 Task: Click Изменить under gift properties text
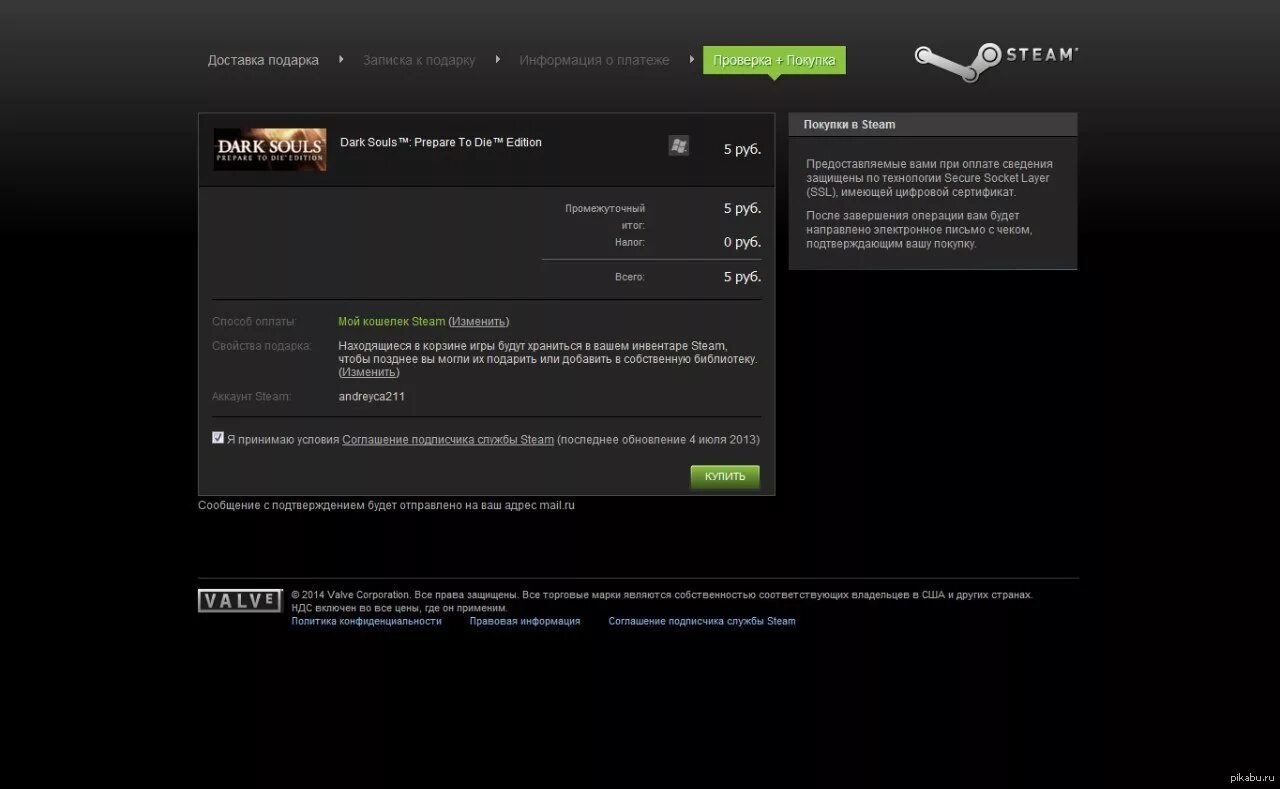pos(368,372)
